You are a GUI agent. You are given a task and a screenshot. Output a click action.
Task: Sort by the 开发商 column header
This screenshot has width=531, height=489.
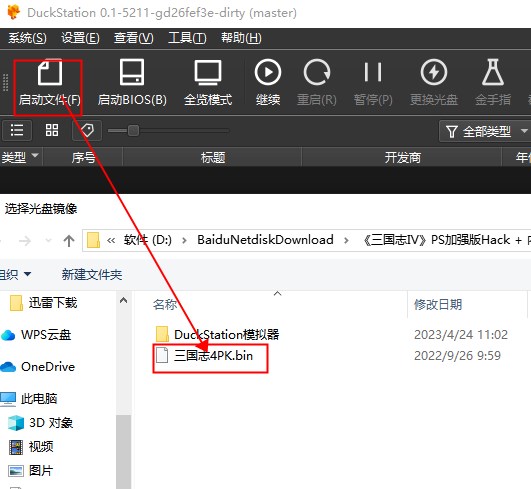point(402,157)
